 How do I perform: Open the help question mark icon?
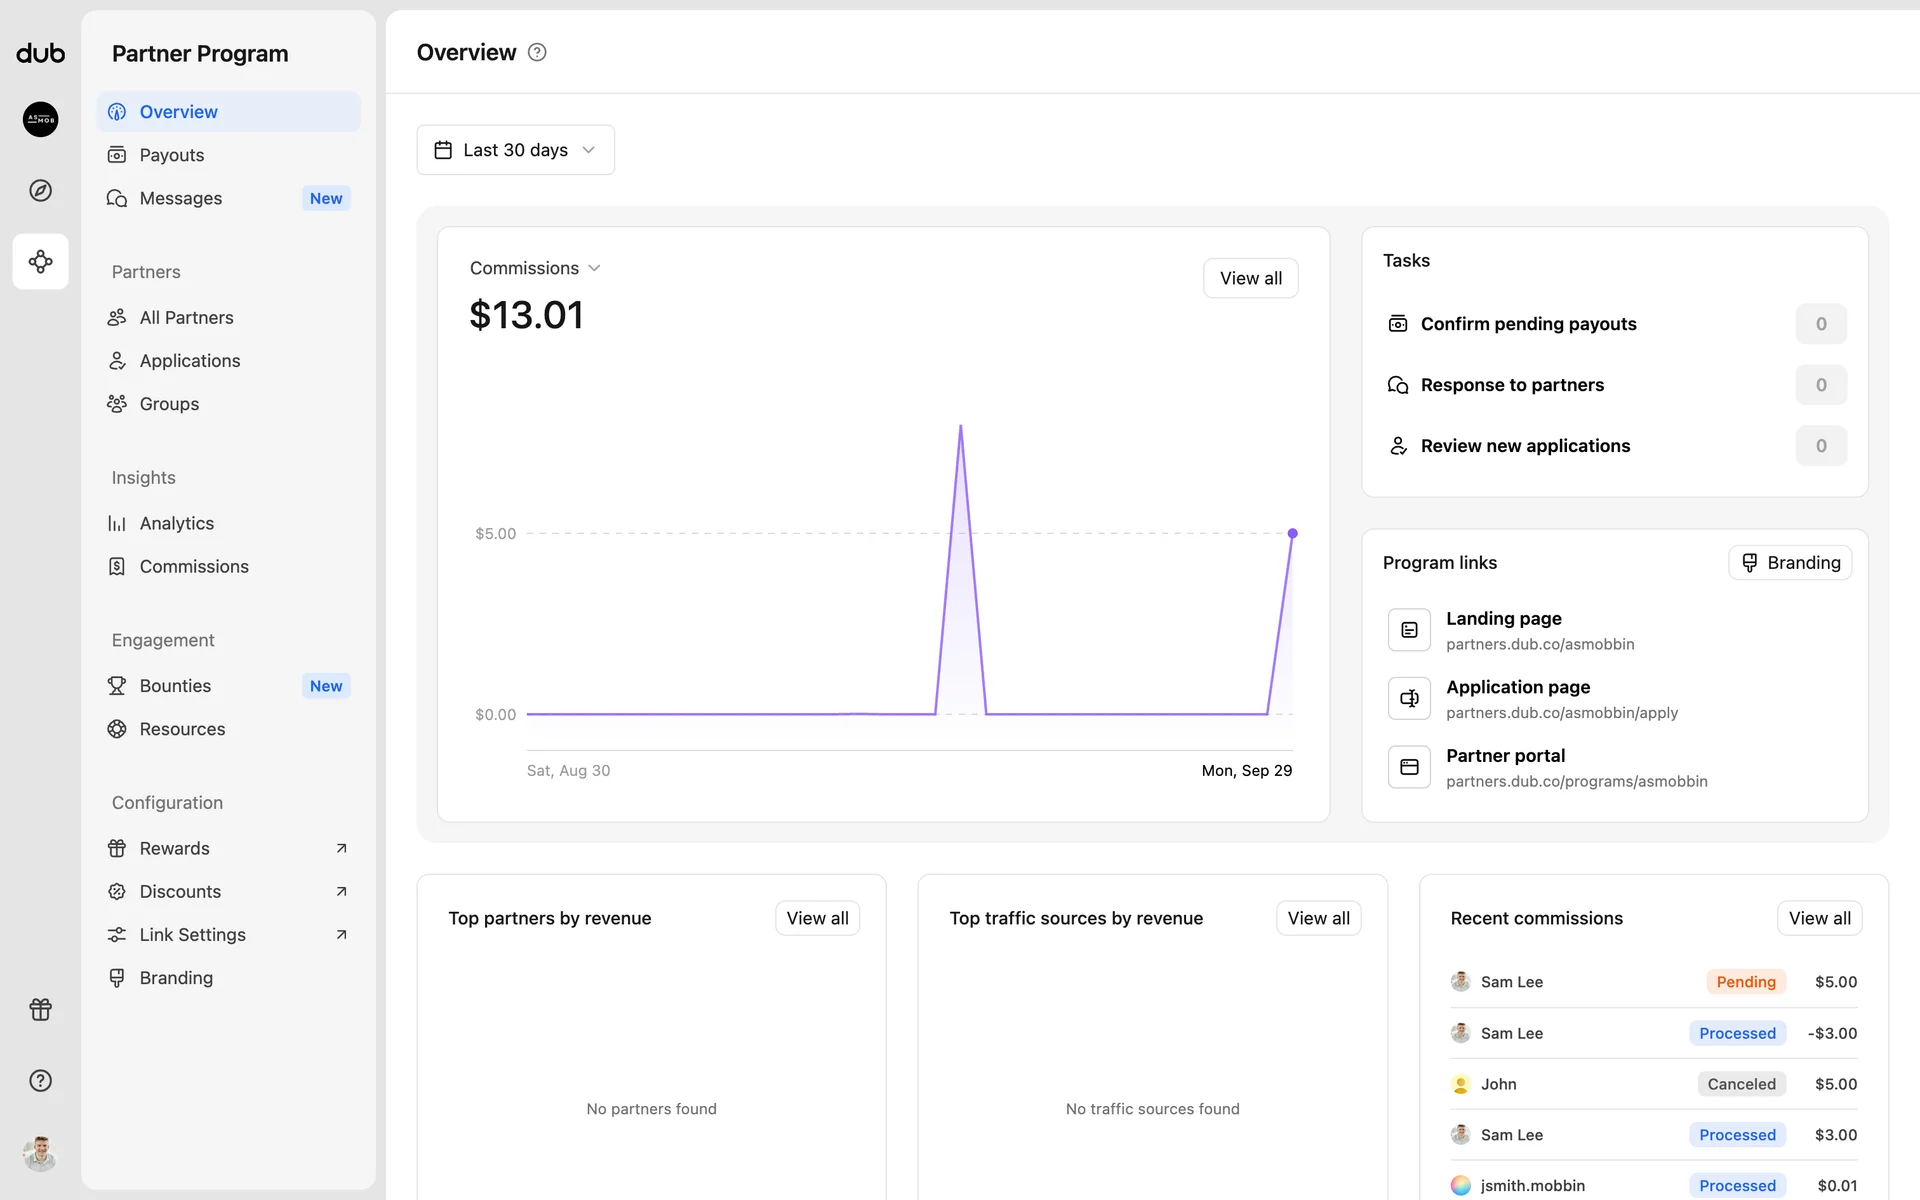click(40, 1080)
